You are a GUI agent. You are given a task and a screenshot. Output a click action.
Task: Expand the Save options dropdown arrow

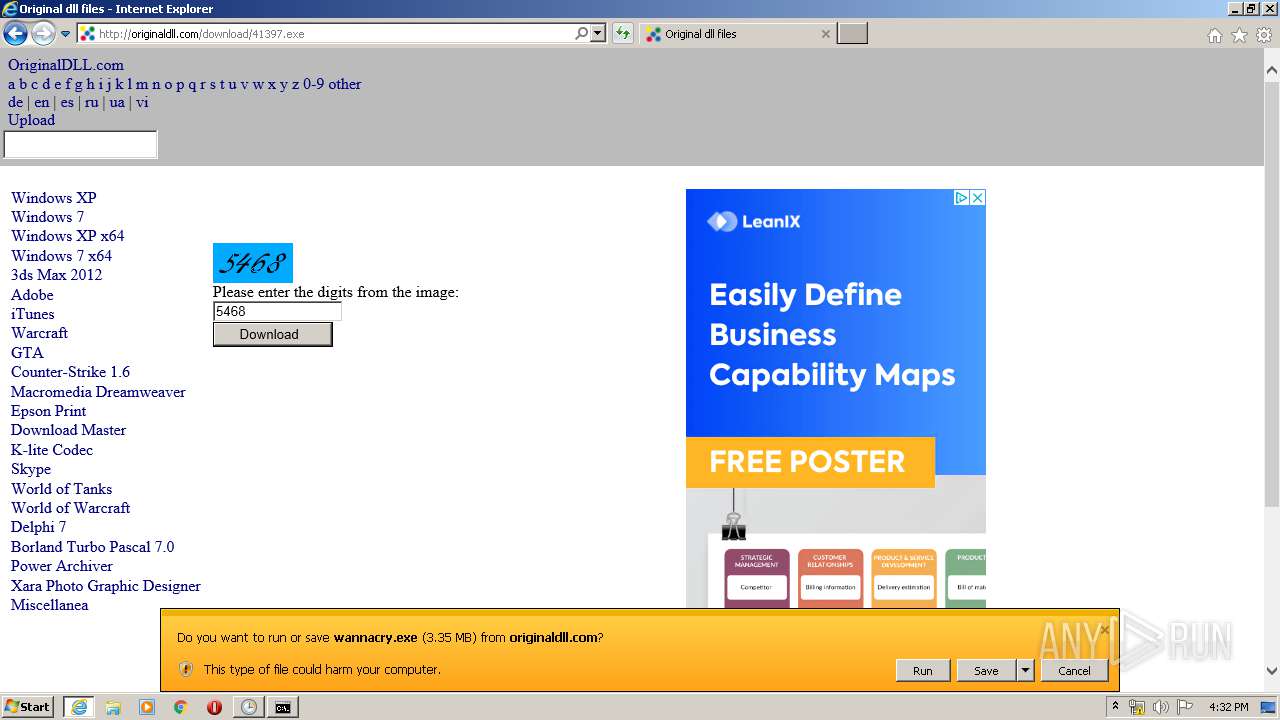click(1025, 671)
